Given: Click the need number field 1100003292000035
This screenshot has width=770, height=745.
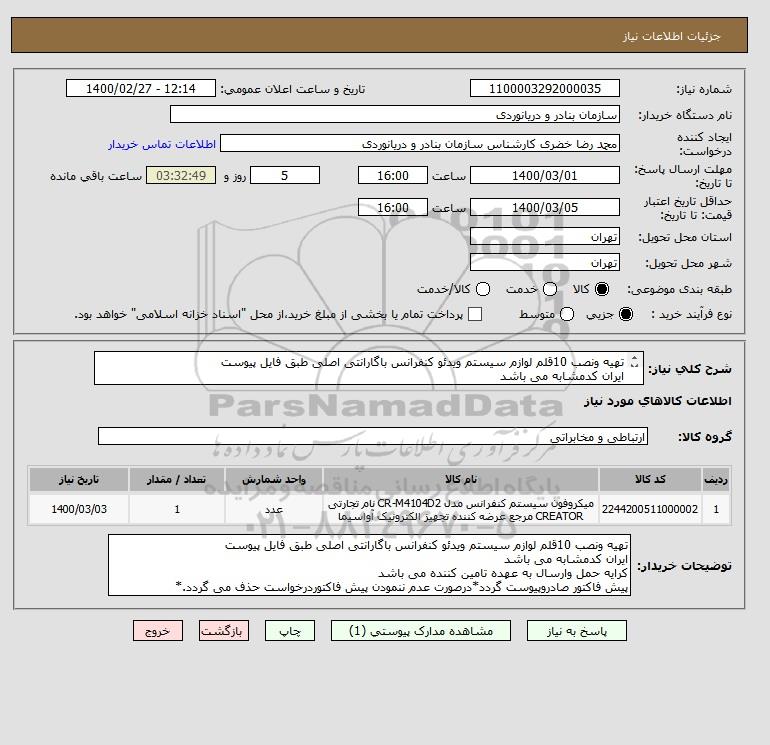Looking at the screenshot, I should [x=545, y=88].
